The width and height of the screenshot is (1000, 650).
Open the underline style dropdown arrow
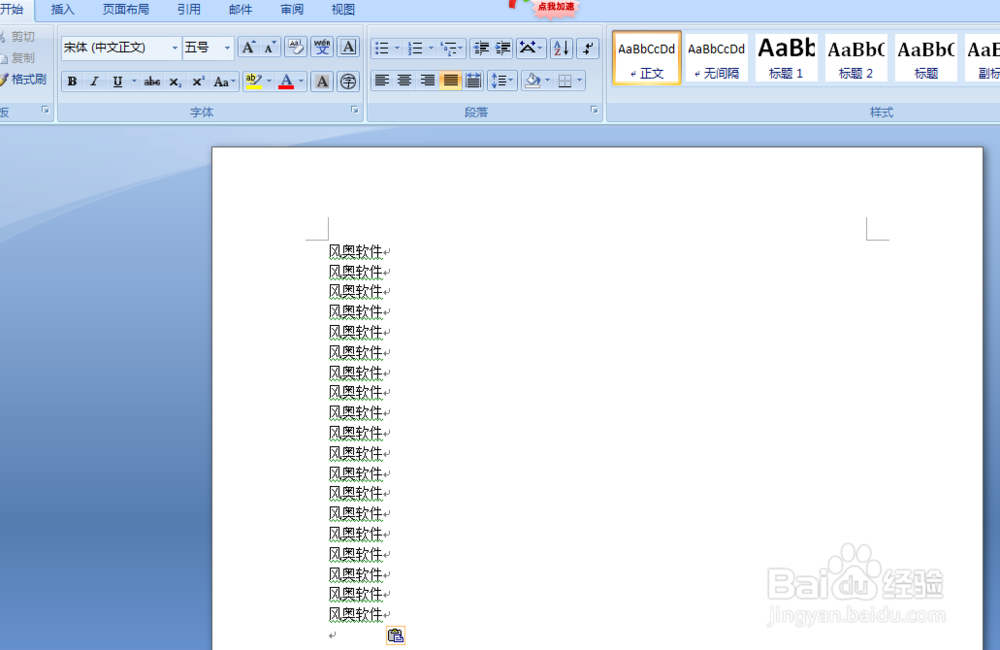click(134, 82)
